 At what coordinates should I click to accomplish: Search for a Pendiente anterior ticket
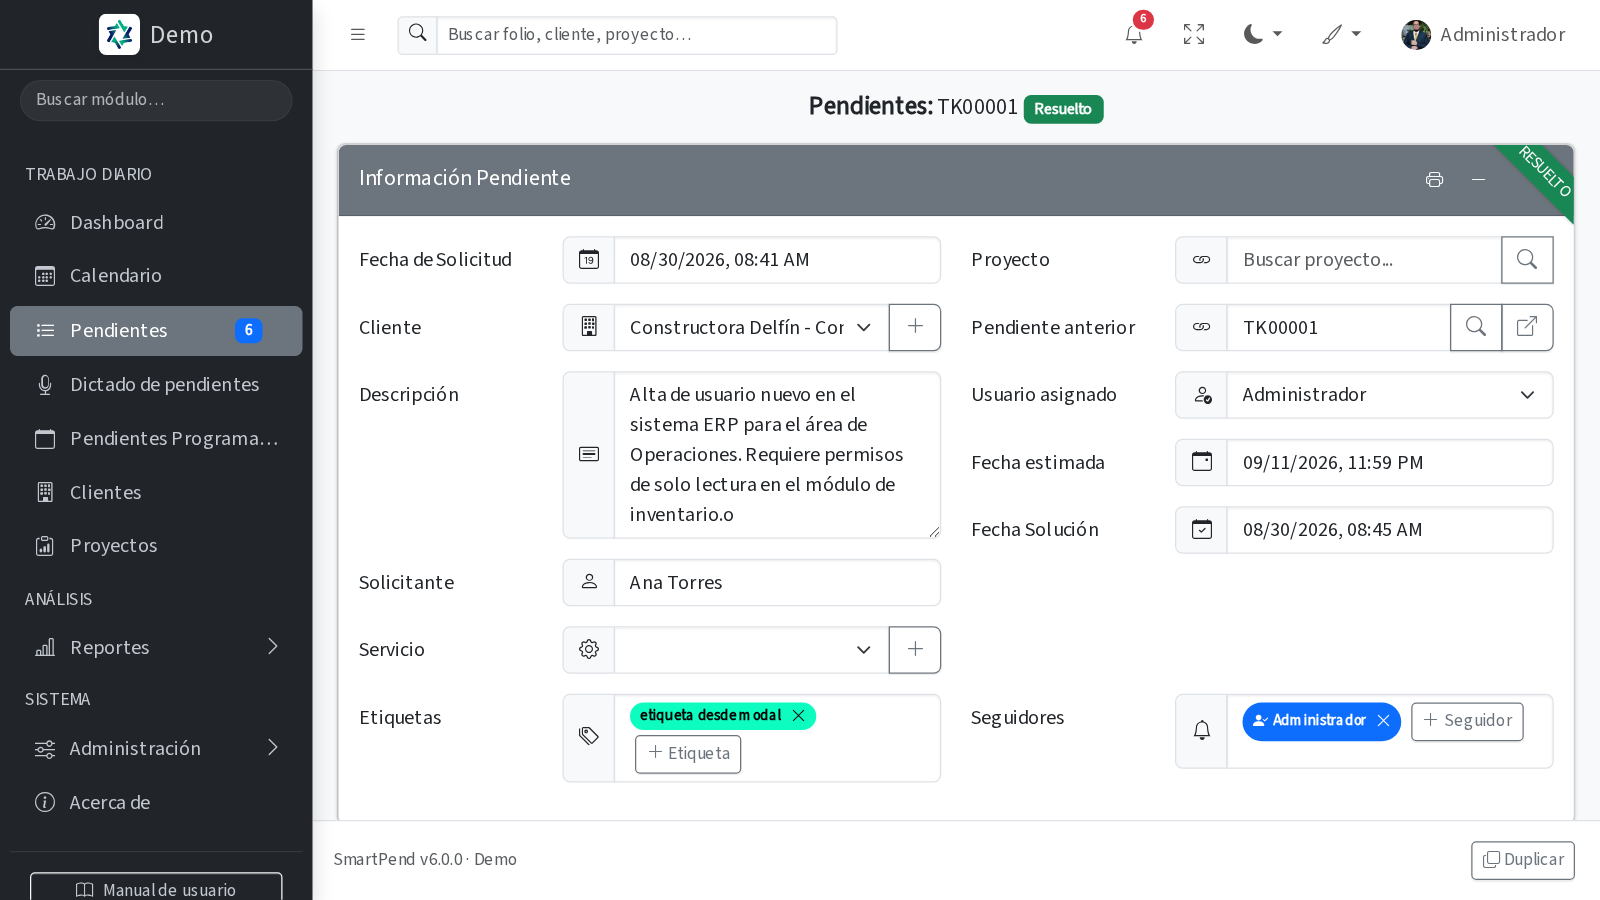(x=1476, y=327)
